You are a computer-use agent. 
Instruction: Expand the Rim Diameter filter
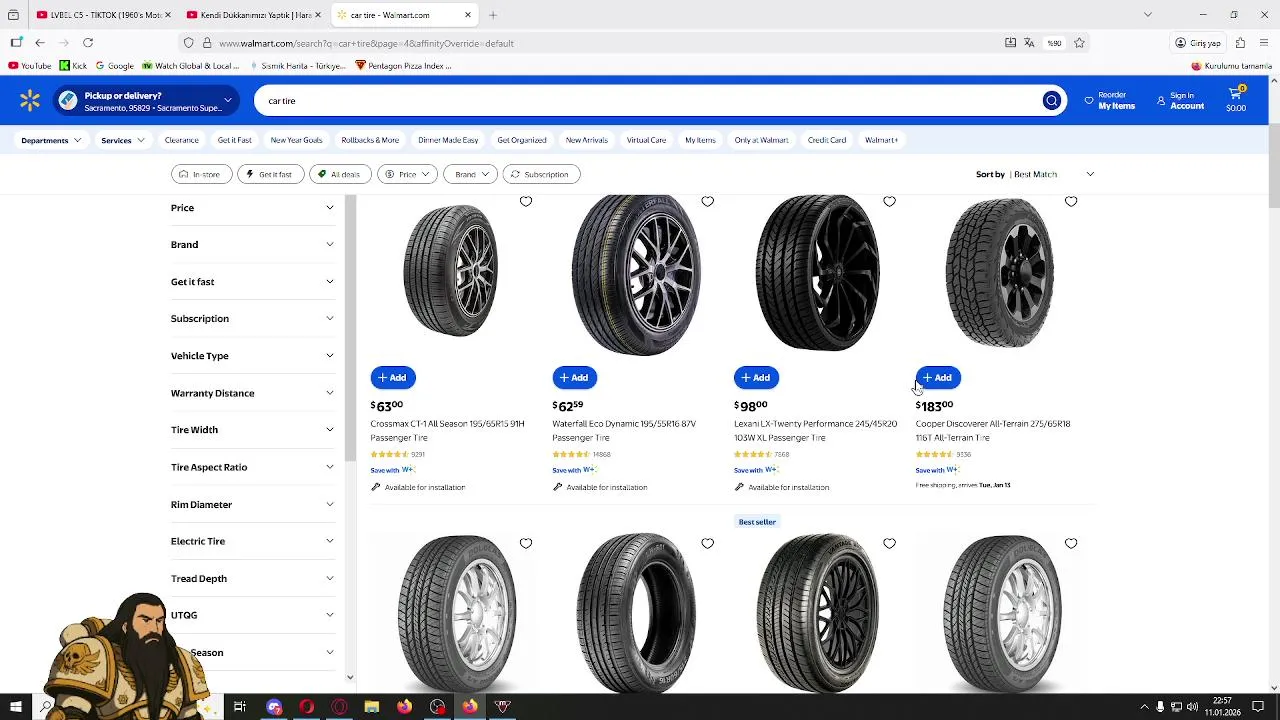point(252,504)
